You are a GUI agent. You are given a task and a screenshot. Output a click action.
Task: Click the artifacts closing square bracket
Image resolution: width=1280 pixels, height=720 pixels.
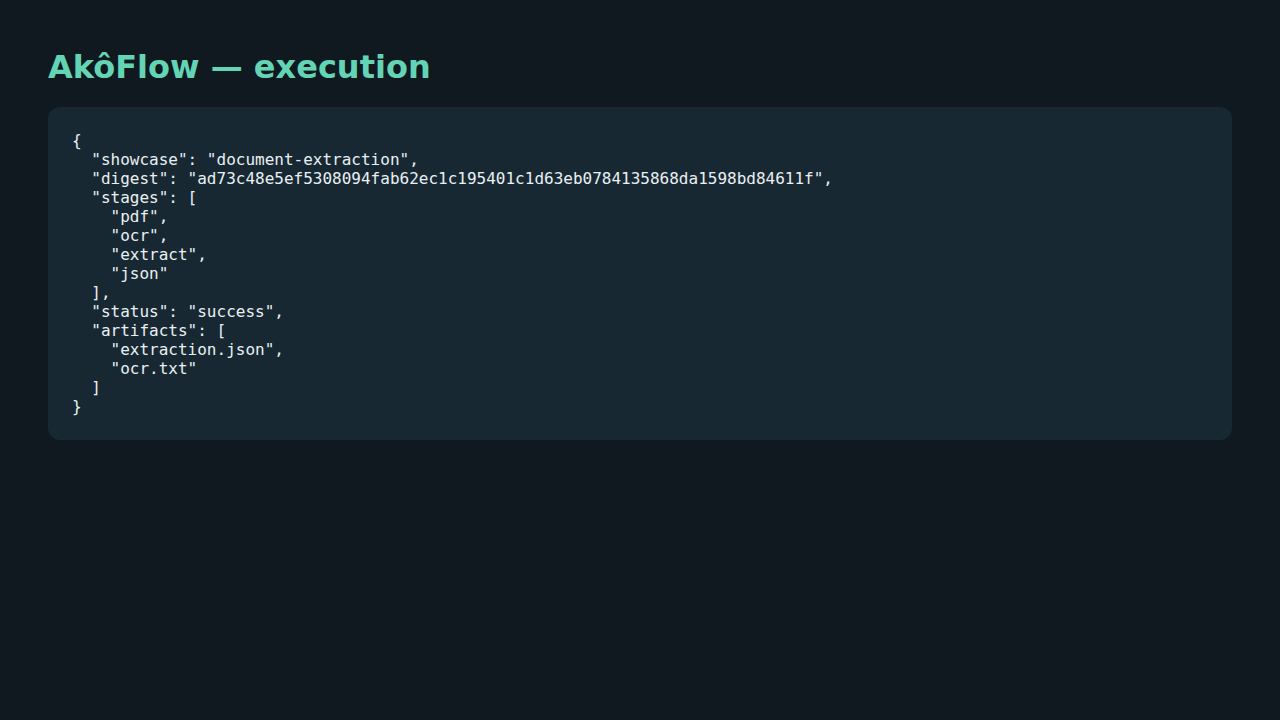[x=96, y=388]
